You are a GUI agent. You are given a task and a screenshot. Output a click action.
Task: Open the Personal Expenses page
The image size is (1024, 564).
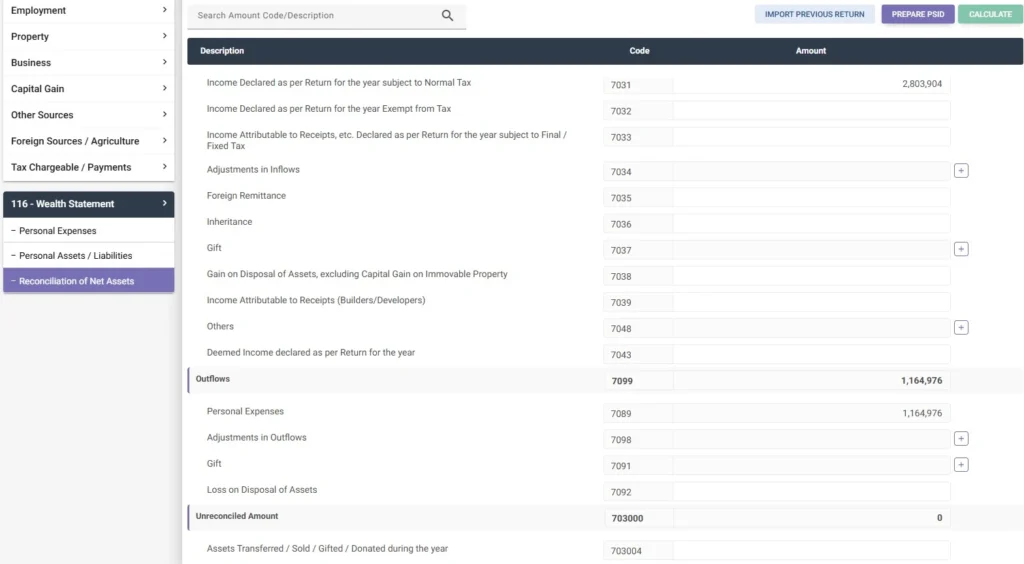[89, 230]
